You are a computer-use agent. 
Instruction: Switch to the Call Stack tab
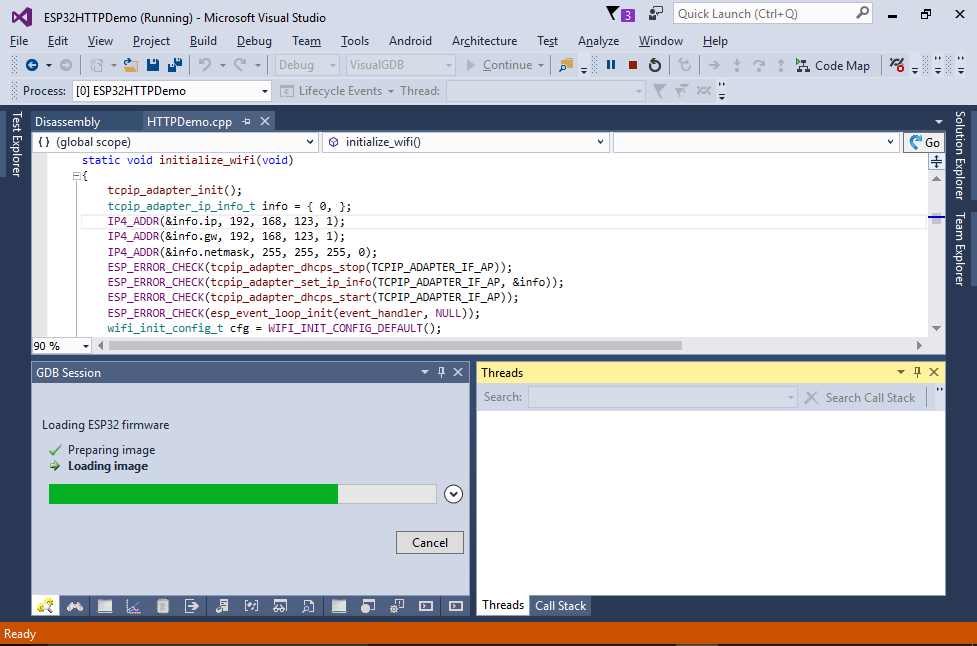pos(560,606)
